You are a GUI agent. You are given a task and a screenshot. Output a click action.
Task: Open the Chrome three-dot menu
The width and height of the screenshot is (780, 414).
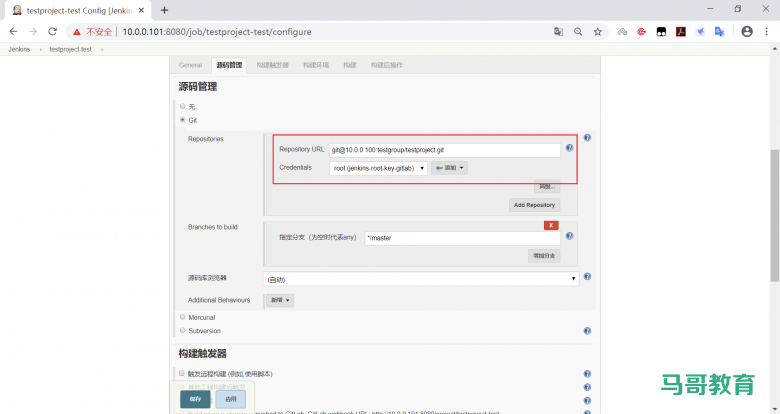tap(766, 32)
